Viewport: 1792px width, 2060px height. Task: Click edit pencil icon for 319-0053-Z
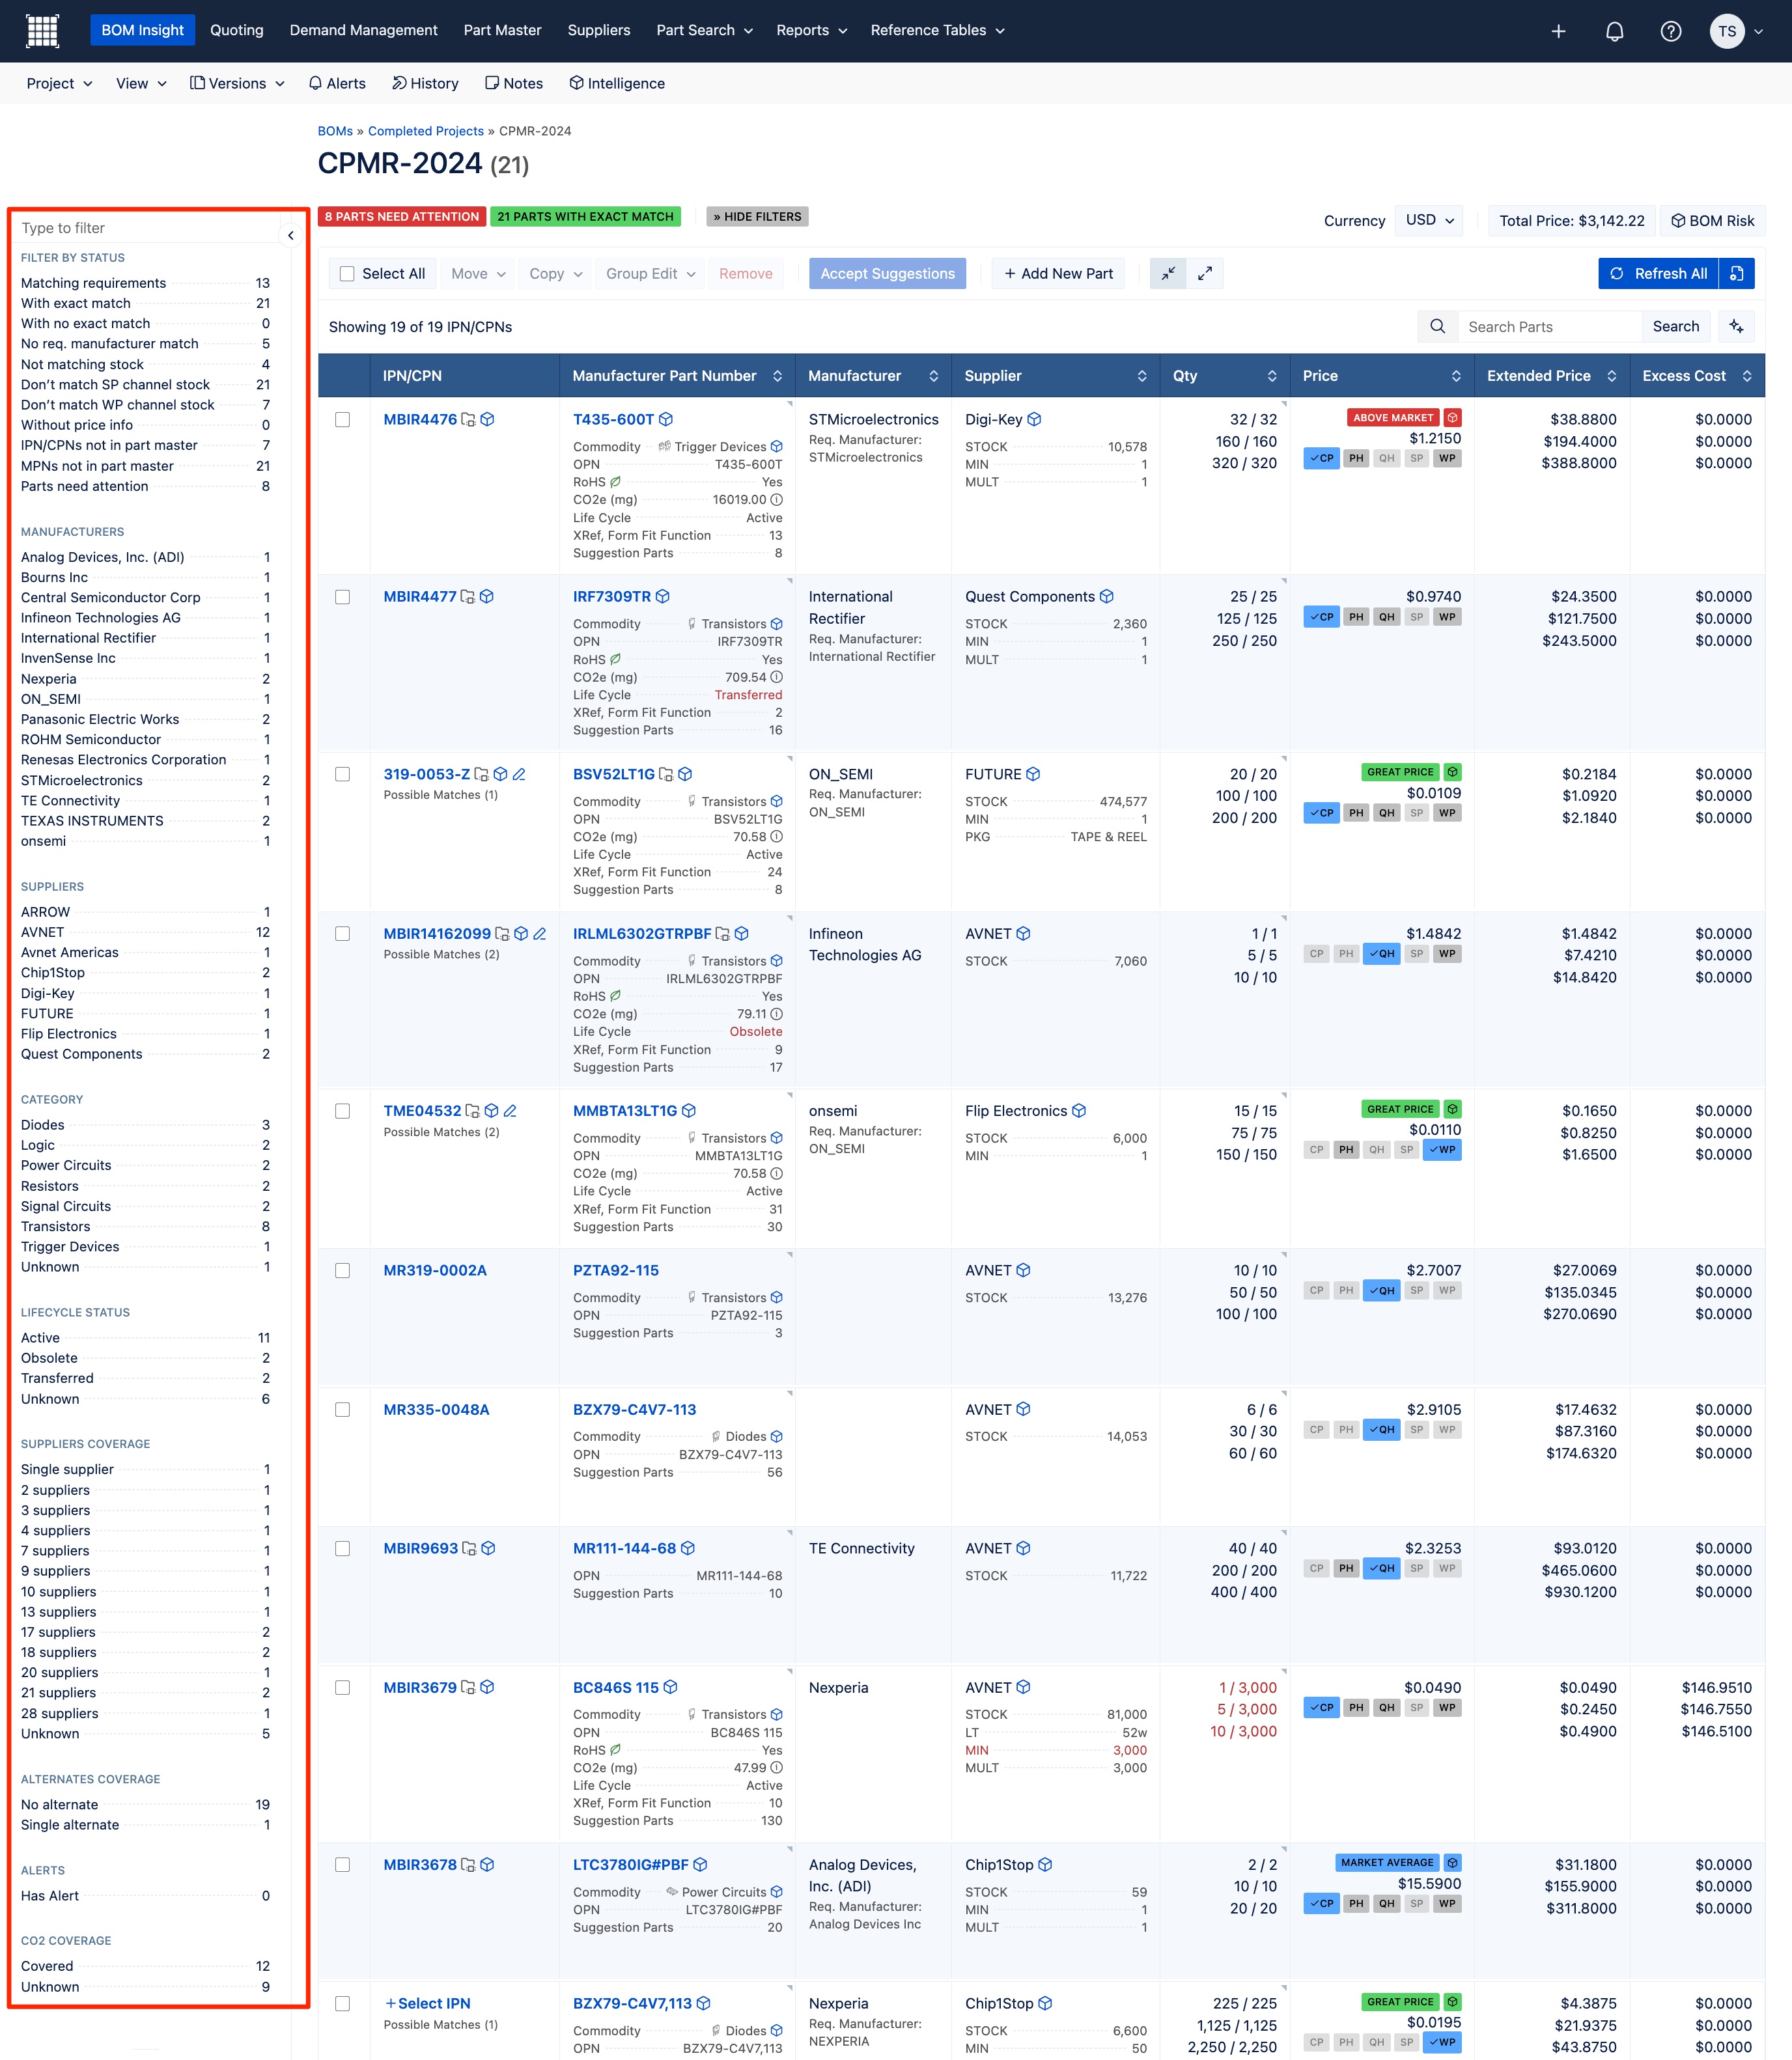click(519, 774)
